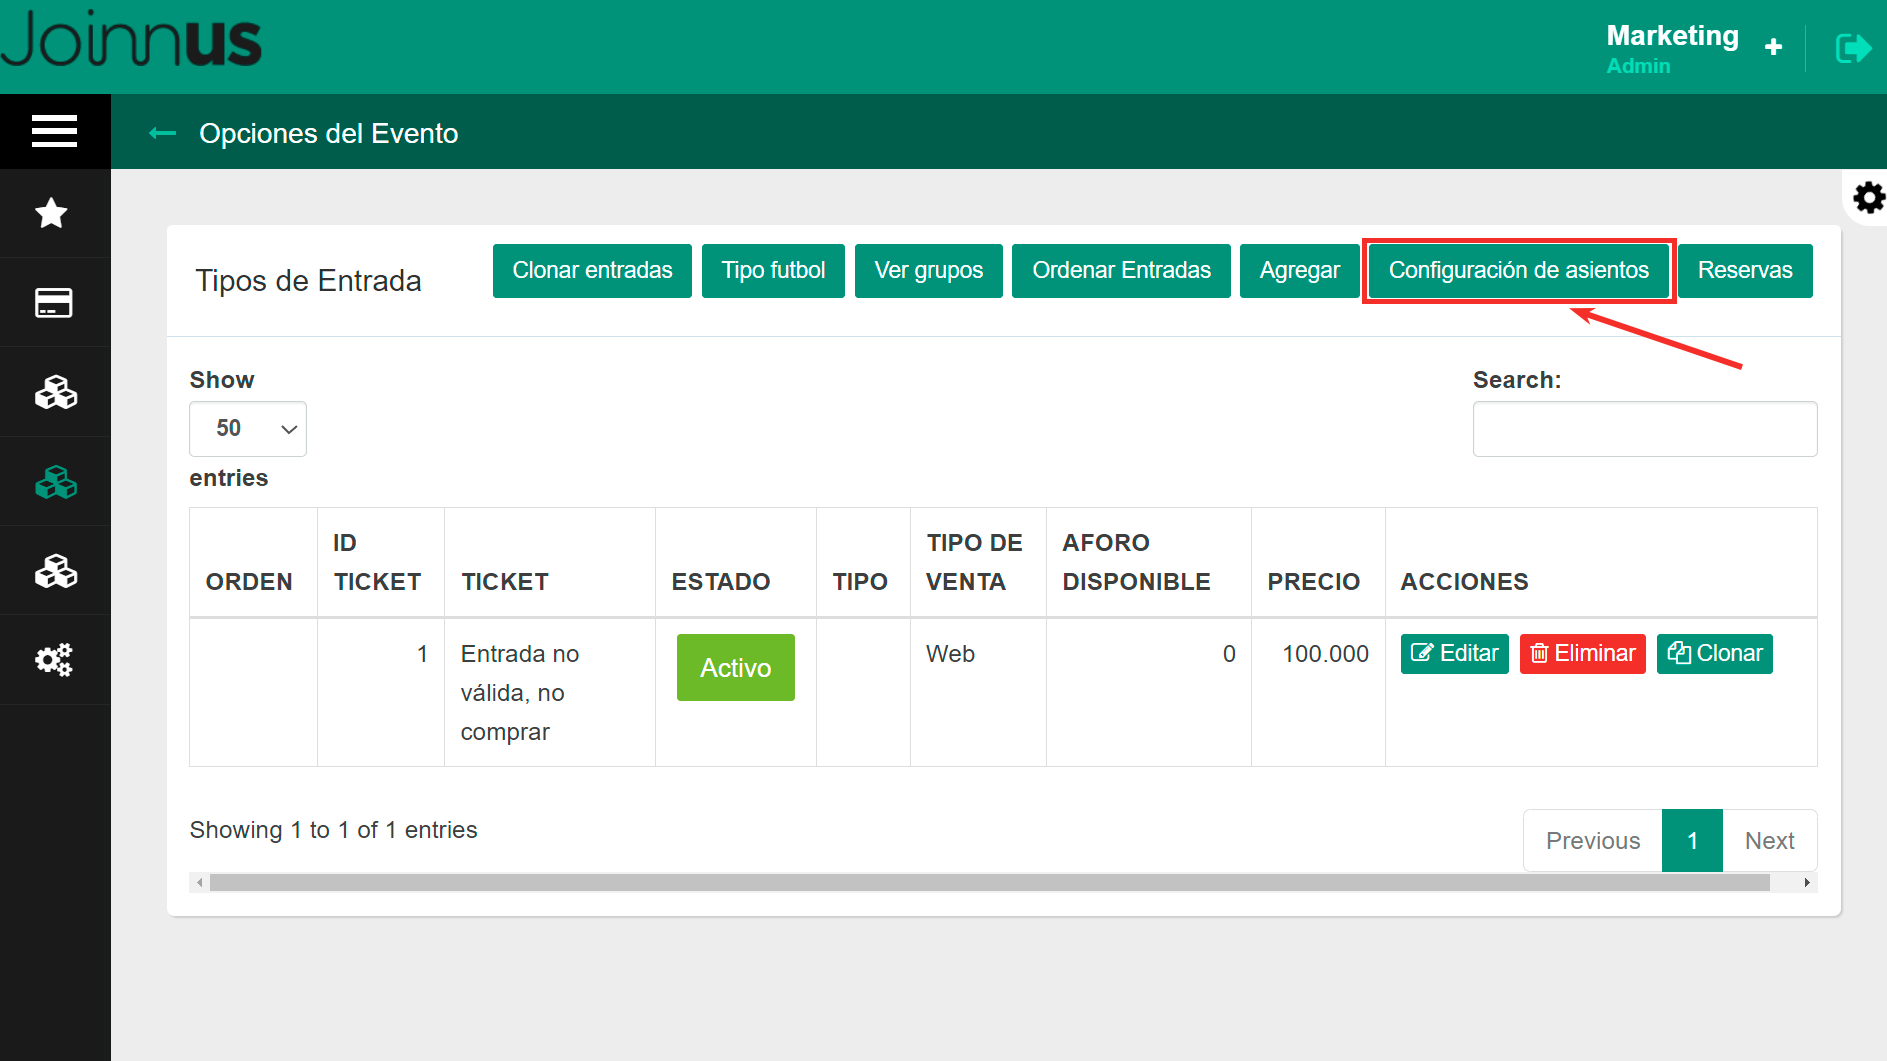1887x1061 pixels.
Task: Open the hamburger menu at top left
Action: [x=53, y=131]
